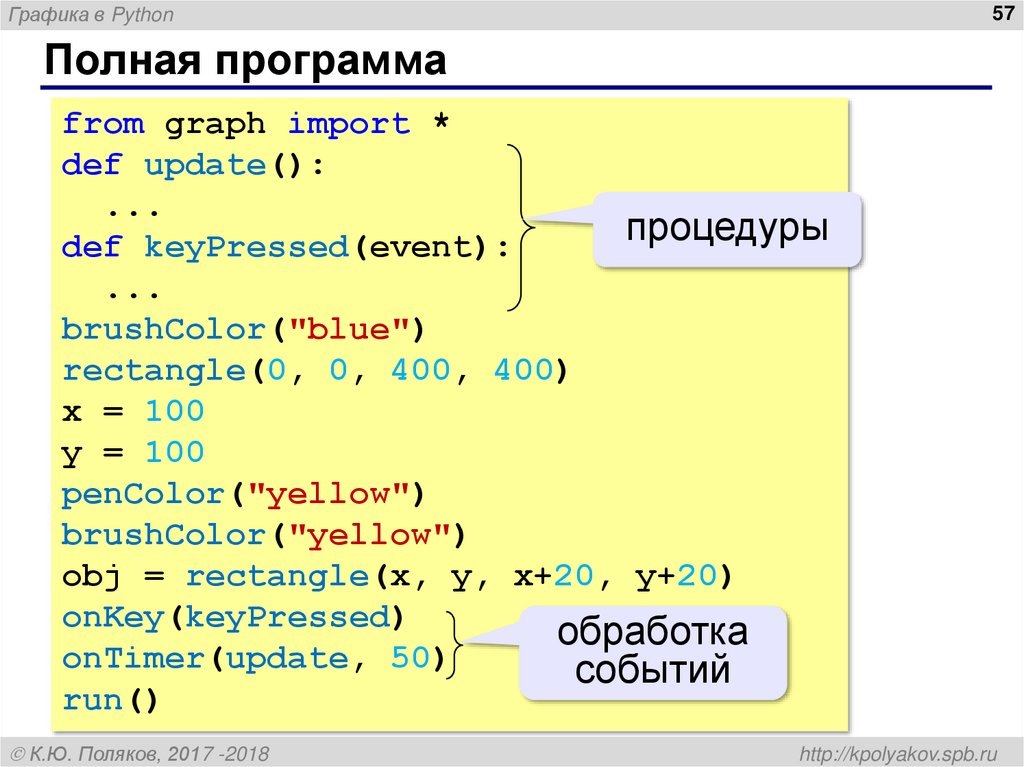Click the code line 'x = 100'
1024x767 pixels.
click(x=133, y=412)
